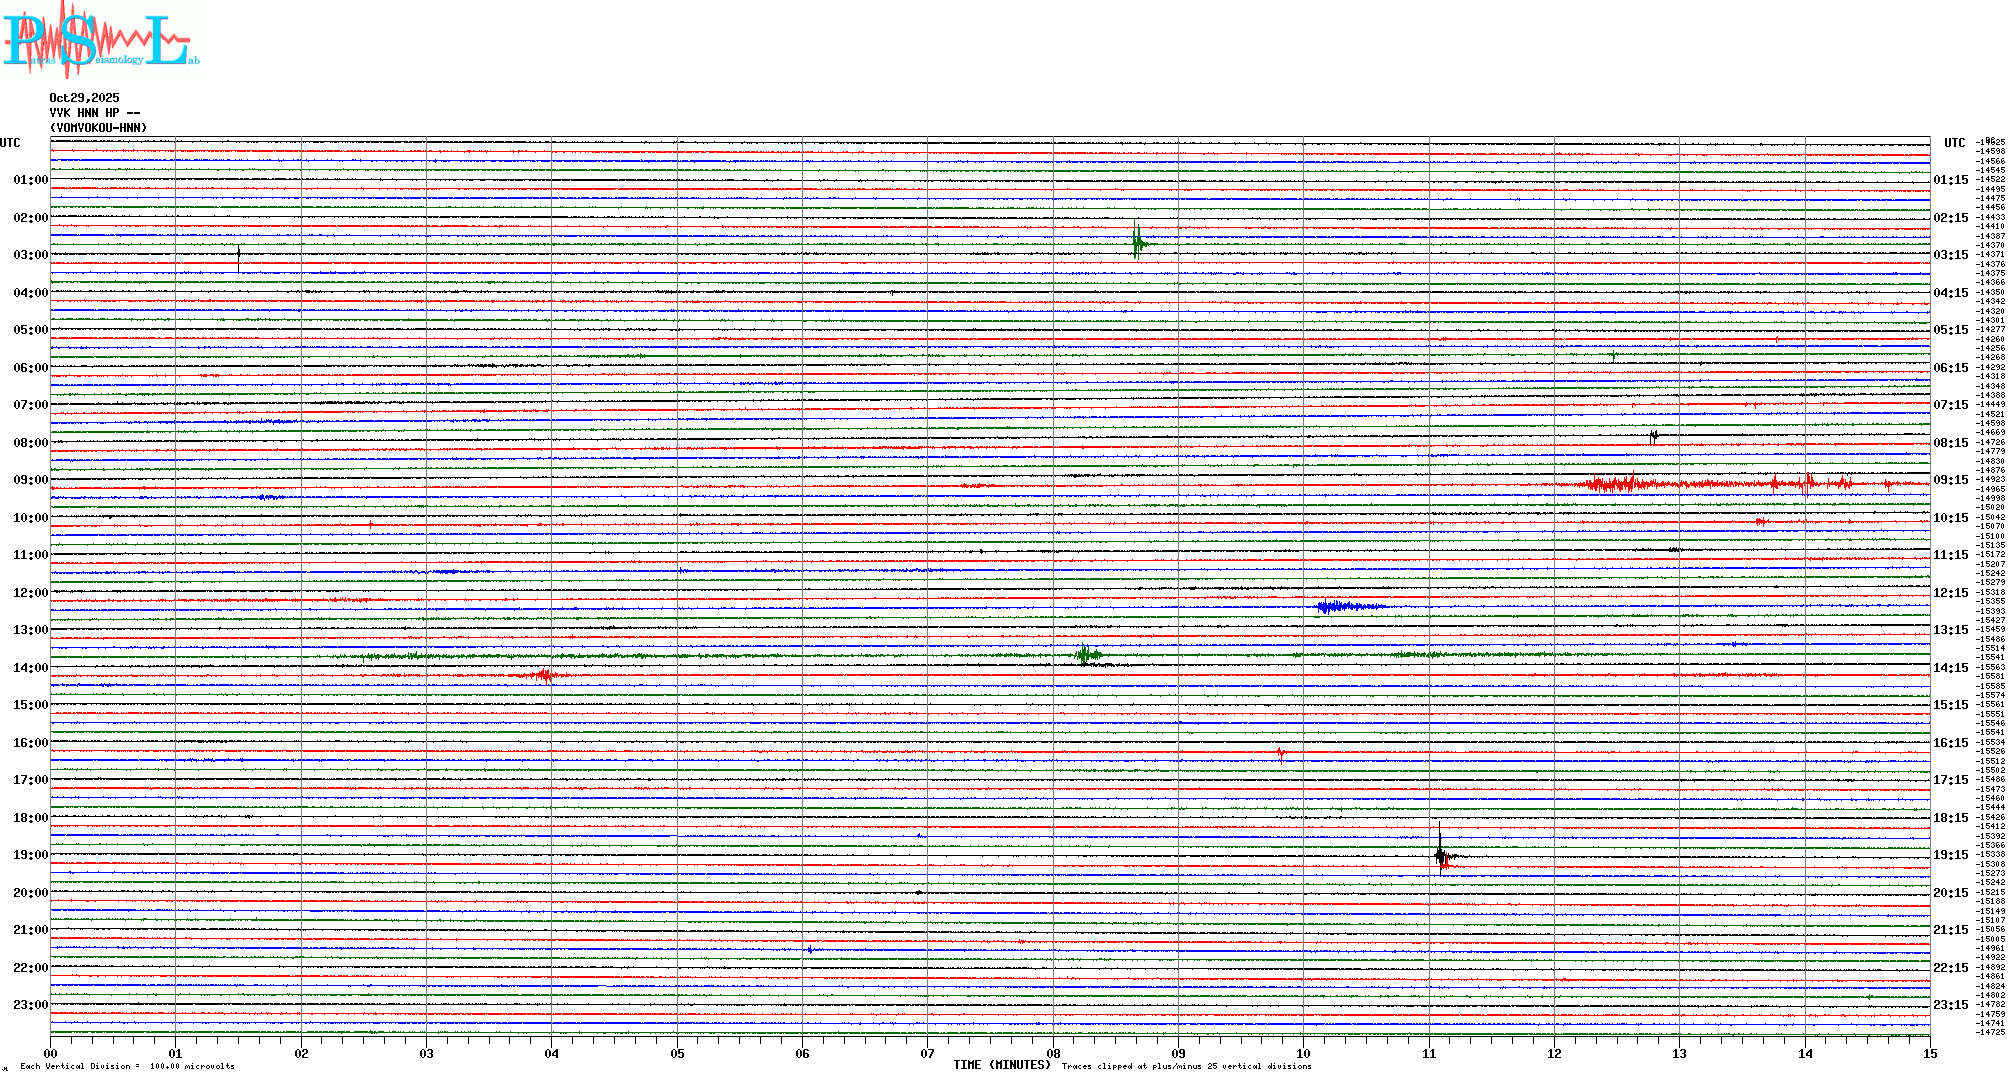Click the large black spike event near 19:00
This screenshot has width=2010, height=1080.
pyautogui.click(x=1440, y=854)
